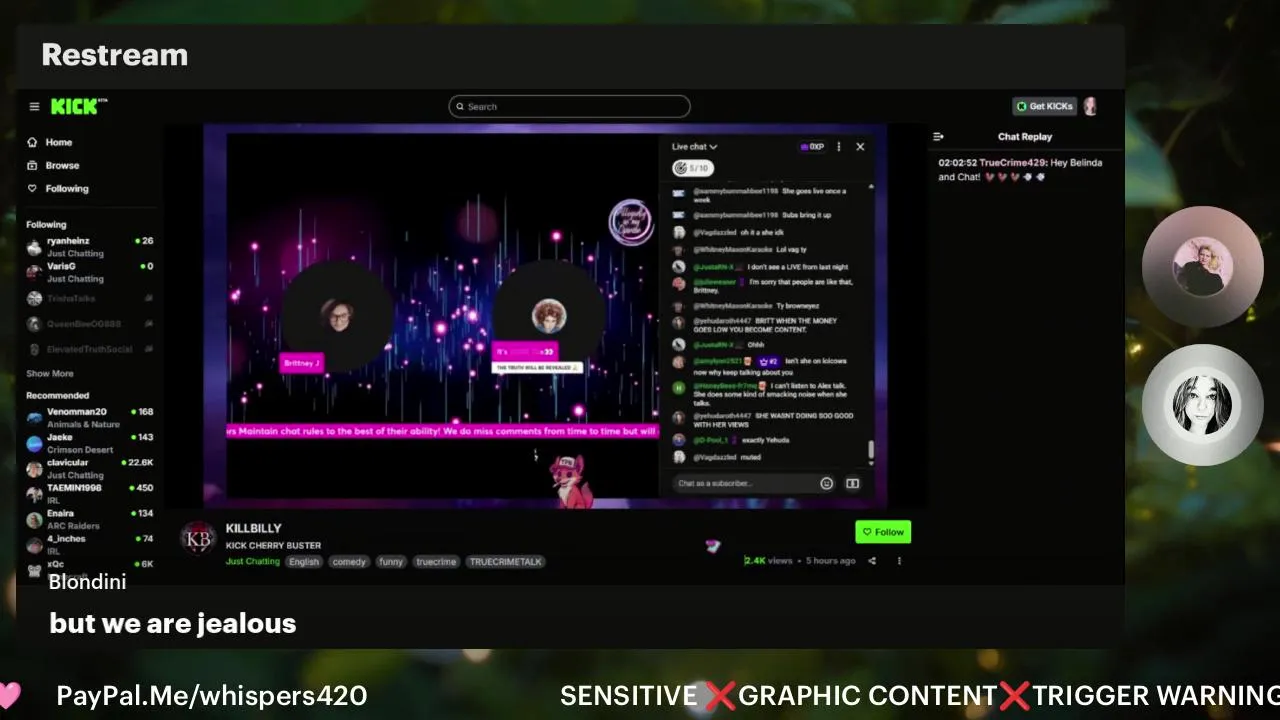Open Jaeke recommended channel
The image size is (1280, 720).
click(90, 443)
